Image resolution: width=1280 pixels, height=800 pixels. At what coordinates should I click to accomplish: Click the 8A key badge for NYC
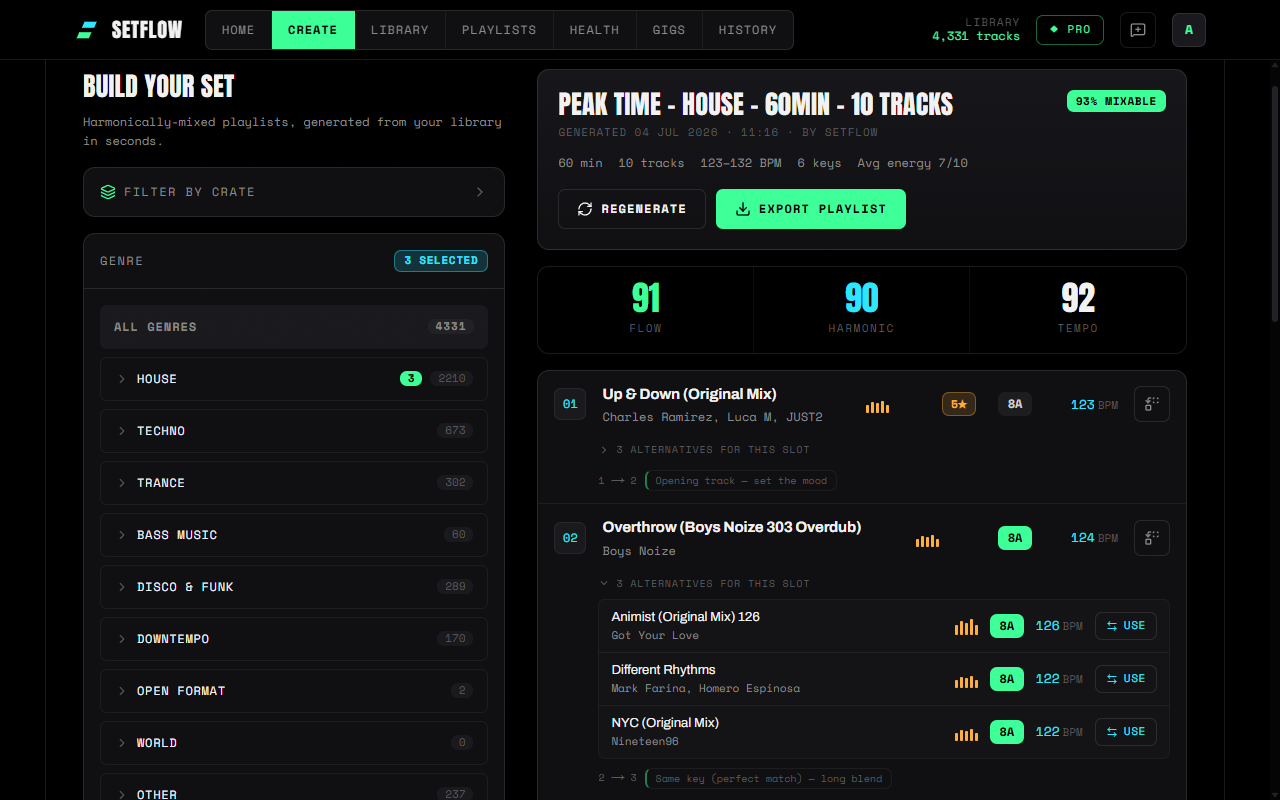tap(1007, 732)
